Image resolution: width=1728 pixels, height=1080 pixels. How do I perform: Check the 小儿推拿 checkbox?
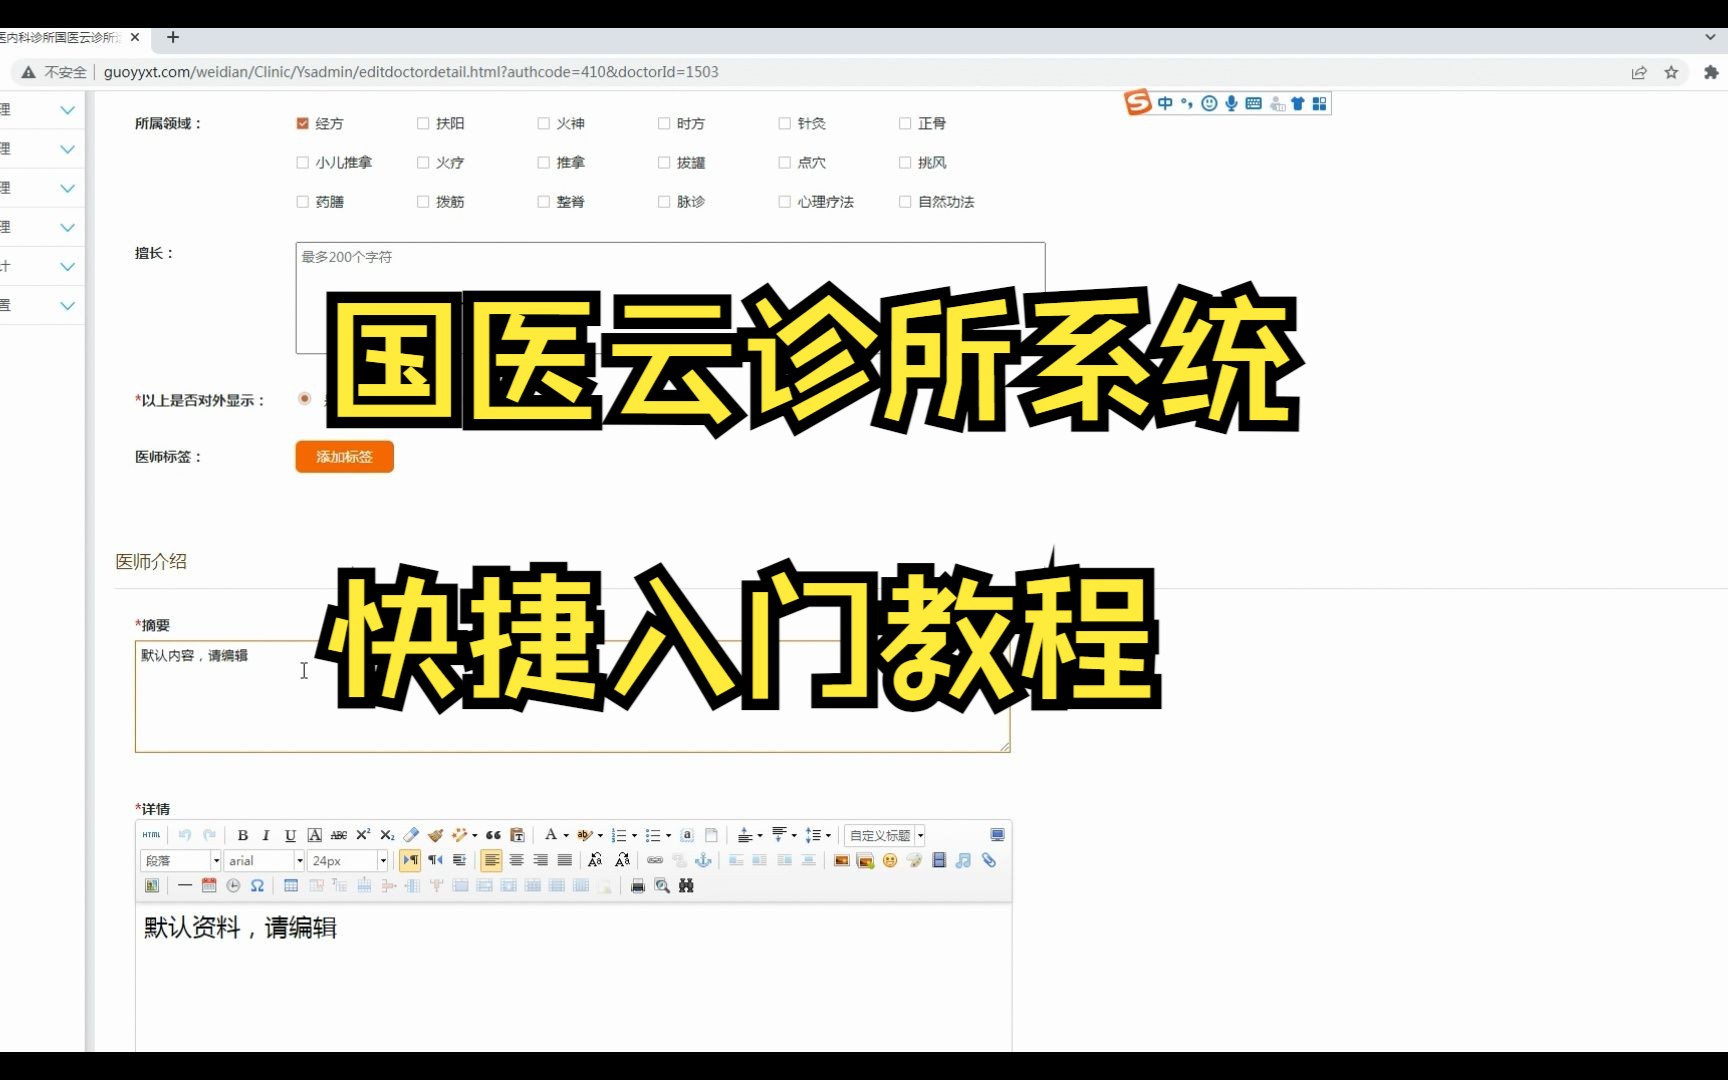tap(302, 162)
